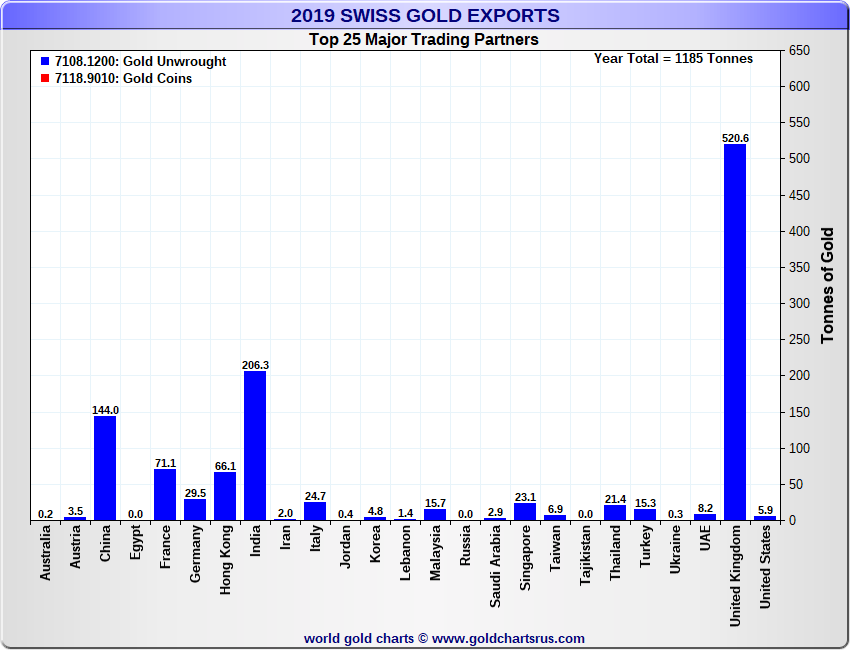Click the 21.4 value label
The image size is (850, 650).
click(x=615, y=499)
